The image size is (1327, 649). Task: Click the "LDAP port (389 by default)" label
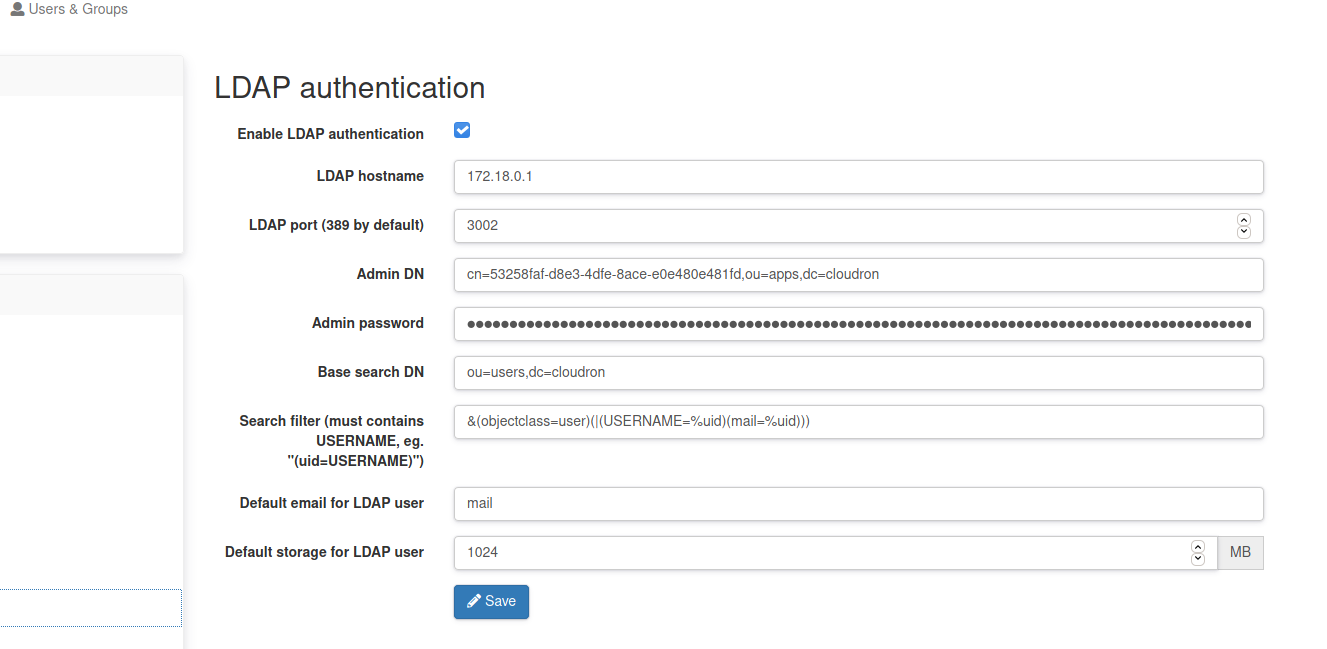coord(336,226)
